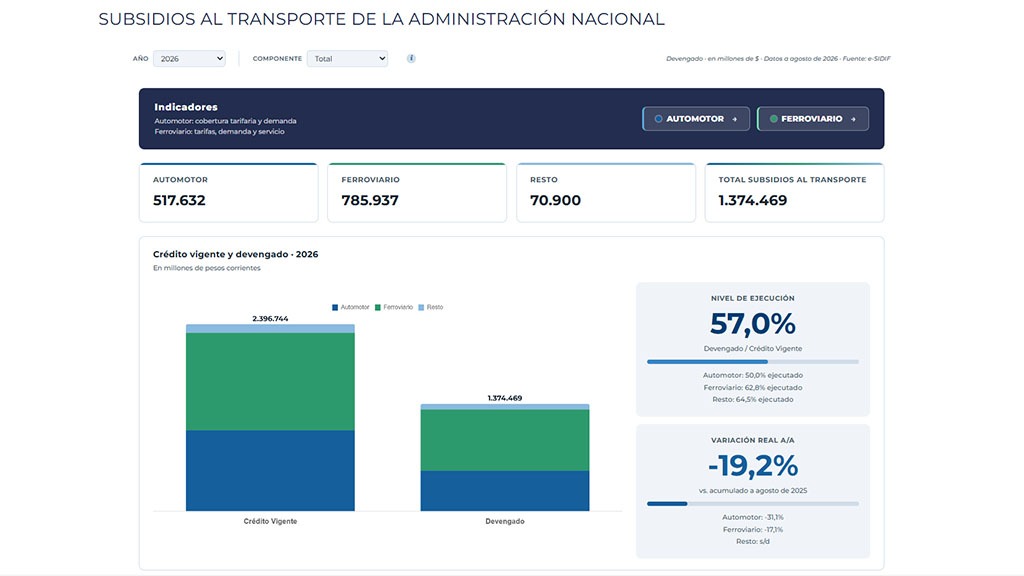Screen dimensions: 1024x576
Task: Open the Componente Total dropdown
Action: [347, 59]
